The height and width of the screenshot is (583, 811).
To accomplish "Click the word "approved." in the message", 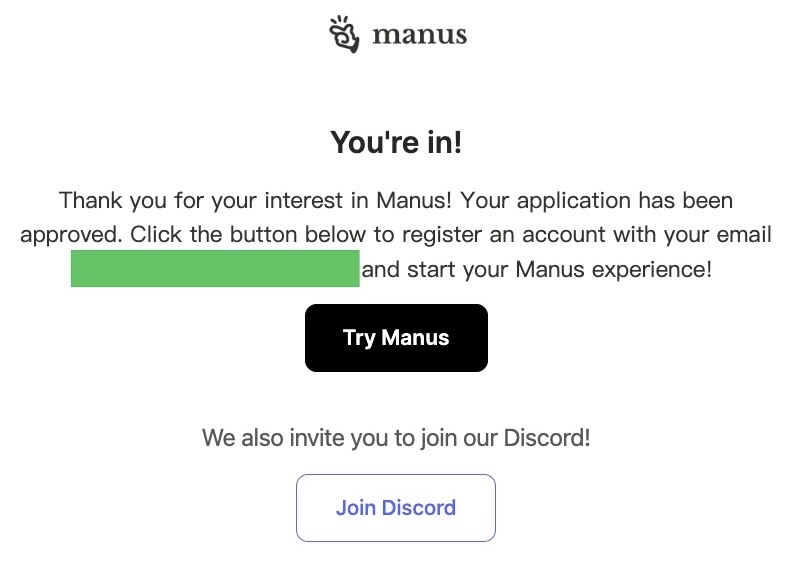I will click(71, 235).
